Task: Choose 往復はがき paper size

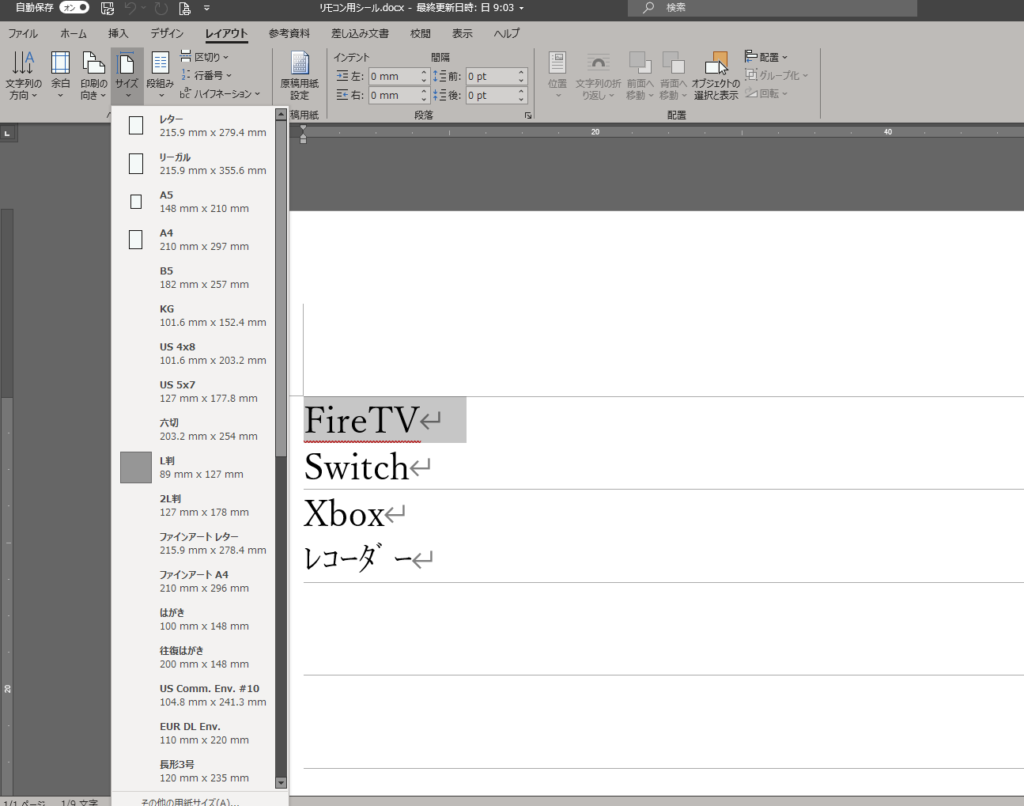Action: point(193,656)
